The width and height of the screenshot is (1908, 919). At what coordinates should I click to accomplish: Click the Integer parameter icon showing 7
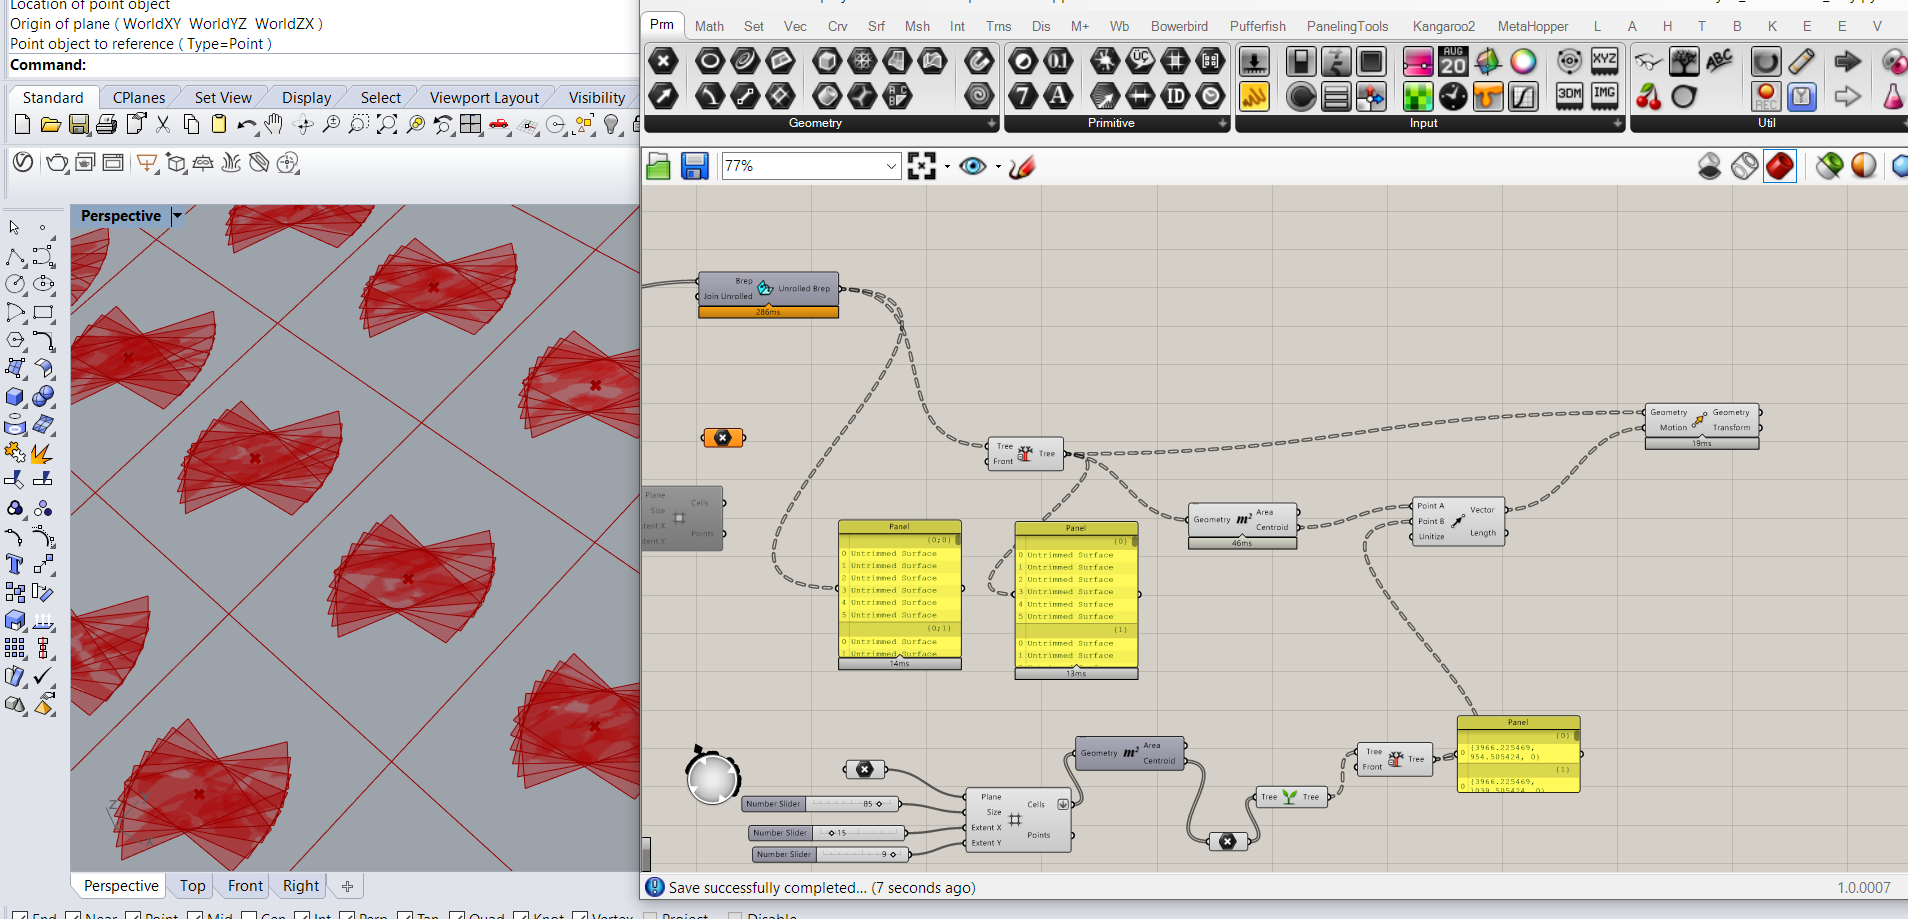click(1023, 96)
